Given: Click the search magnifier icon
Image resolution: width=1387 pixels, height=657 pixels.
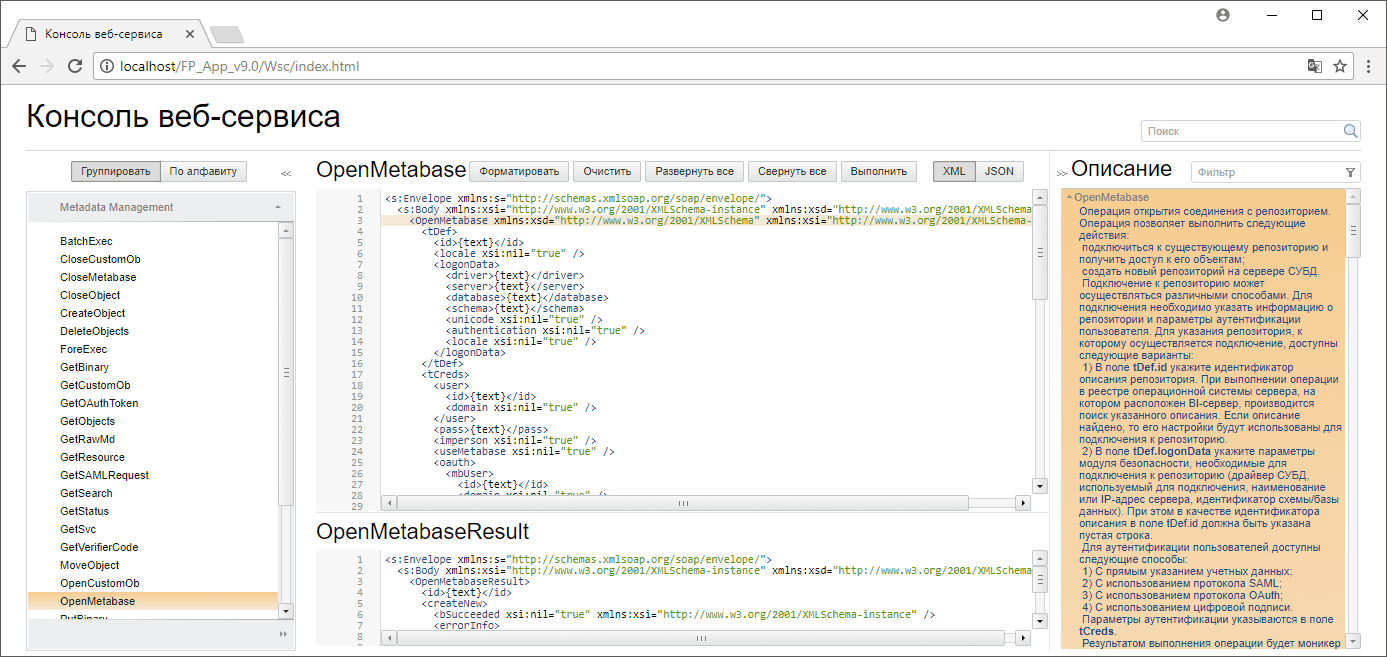Looking at the screenshot, I should (x=1350, y=131).
